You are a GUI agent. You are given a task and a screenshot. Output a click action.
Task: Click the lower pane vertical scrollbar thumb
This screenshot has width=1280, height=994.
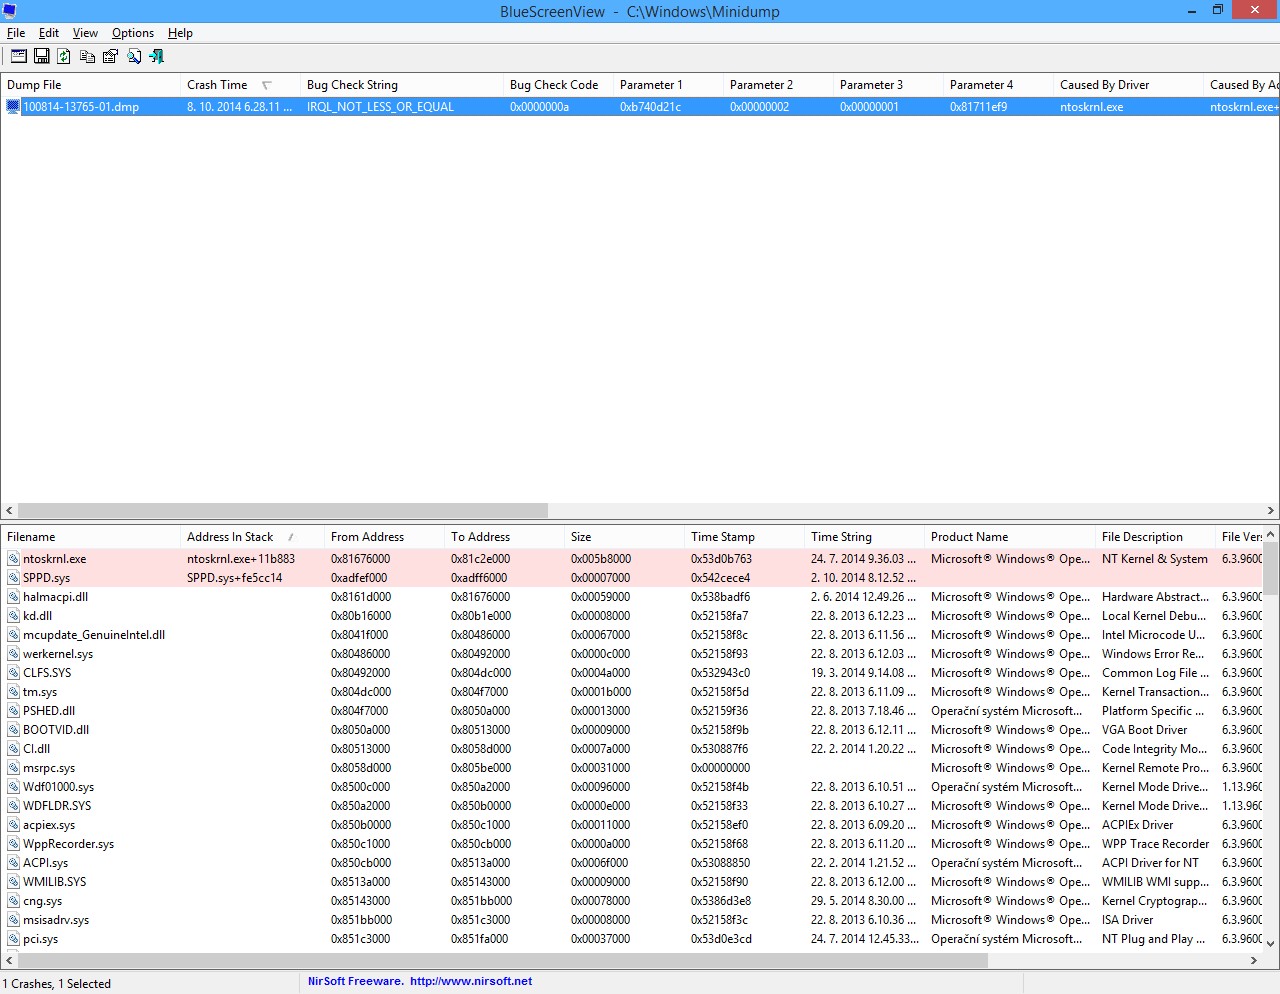click(x=1271, y=570)
